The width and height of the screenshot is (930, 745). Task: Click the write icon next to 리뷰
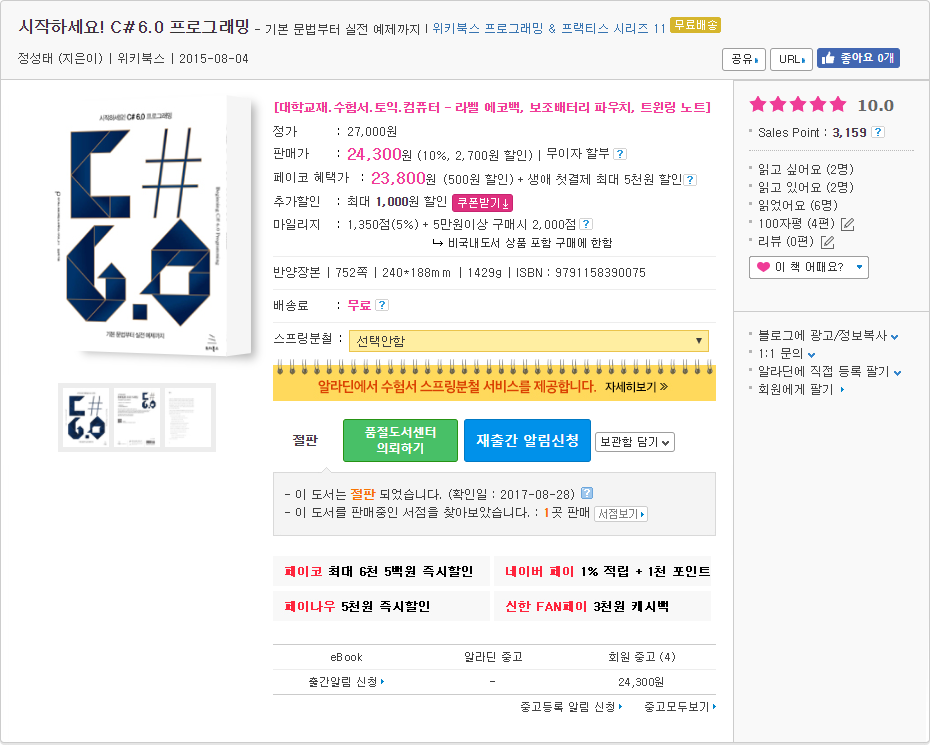tap(827, 242)
